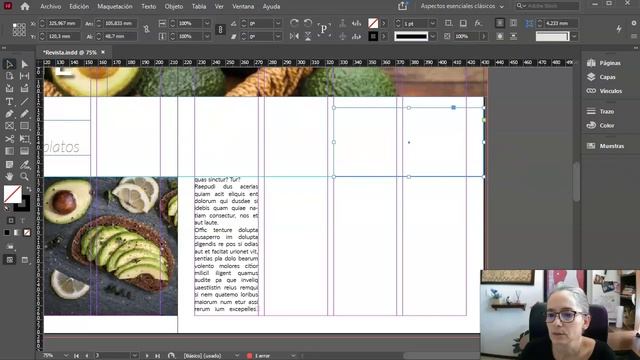Select the Zoom tool magnifier

point(24,177)
